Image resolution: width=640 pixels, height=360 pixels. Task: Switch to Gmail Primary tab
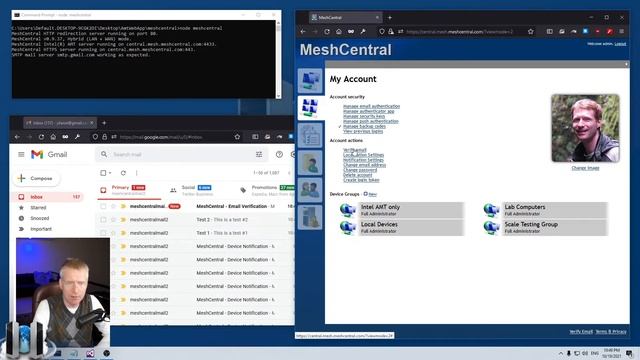128,190
